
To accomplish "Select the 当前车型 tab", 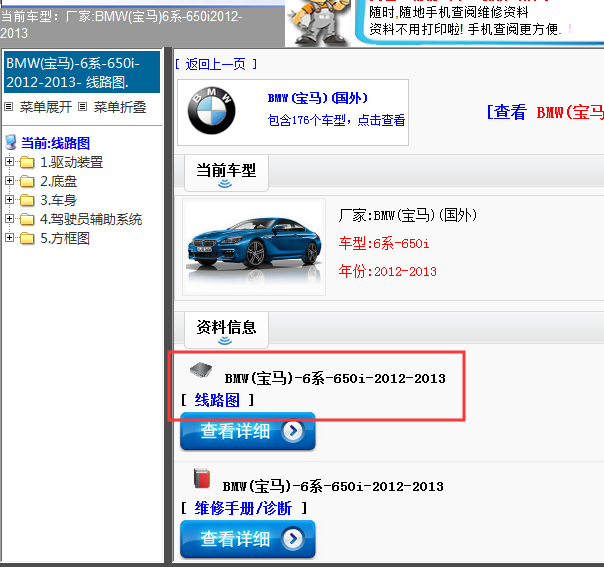I will click(x=226, y=173).
